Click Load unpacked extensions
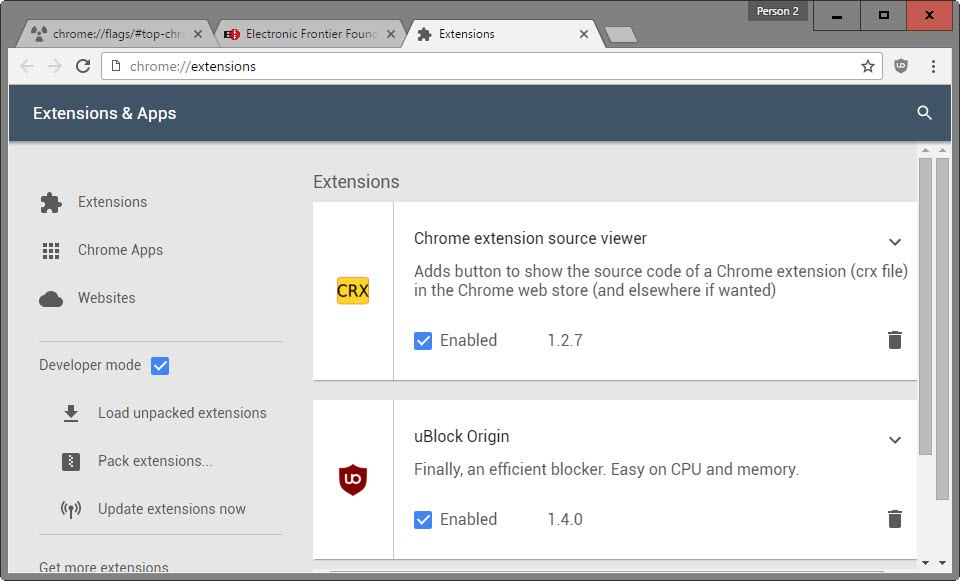Viewport: 960px width, 581px height. click(x=182, y=413)
